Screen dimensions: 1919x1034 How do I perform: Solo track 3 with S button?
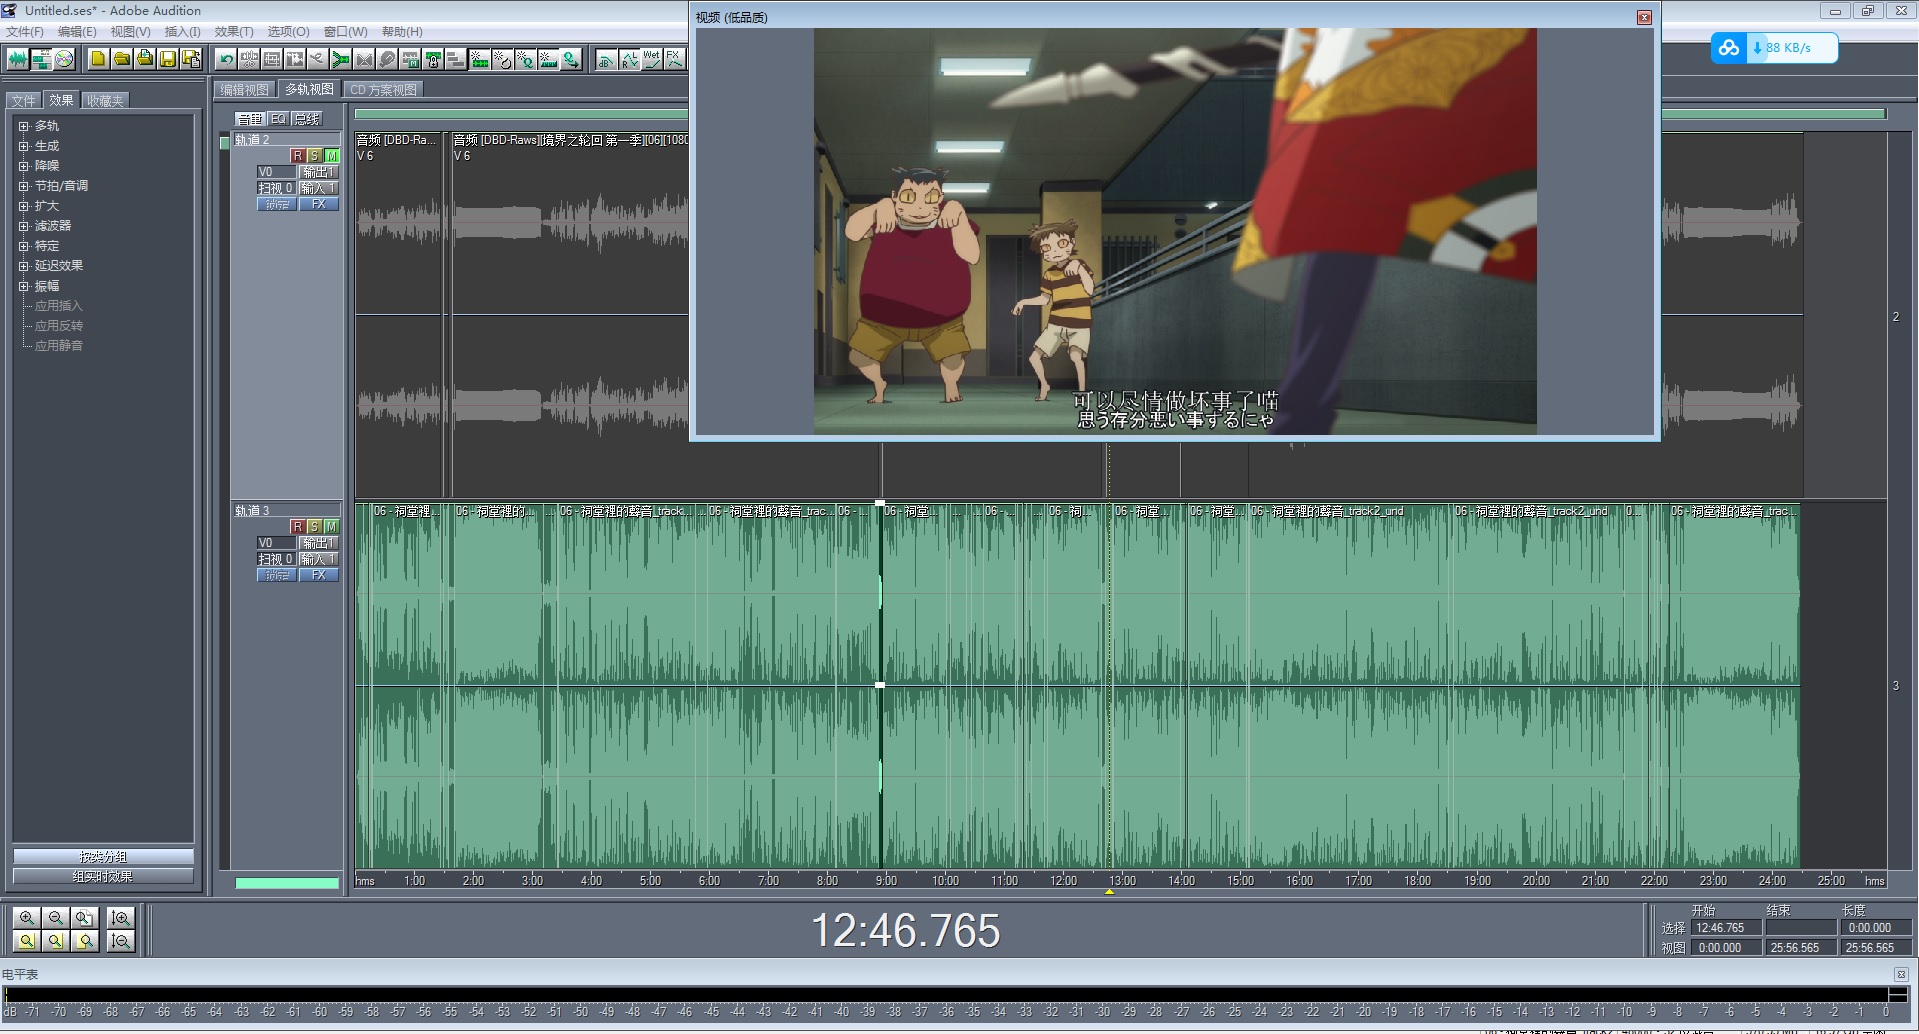point(314,527)
